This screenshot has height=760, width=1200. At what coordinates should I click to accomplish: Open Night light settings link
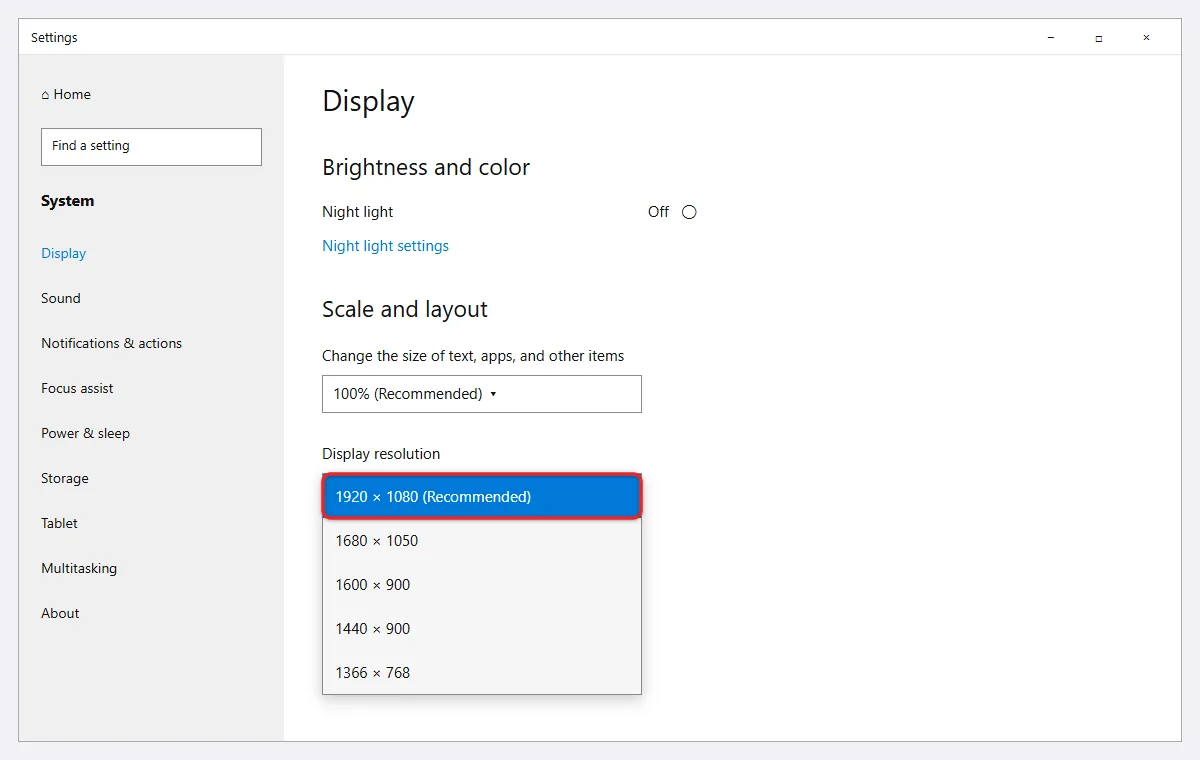tap(385, 246)
